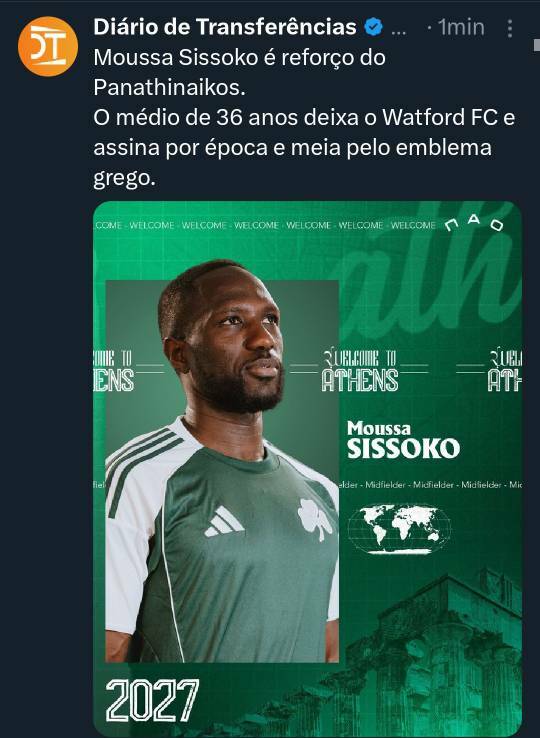540x738 pixels.
Task: Open the Diário de Transferências profile avatar
Action: pyautogui.click(x=48, y=46)
